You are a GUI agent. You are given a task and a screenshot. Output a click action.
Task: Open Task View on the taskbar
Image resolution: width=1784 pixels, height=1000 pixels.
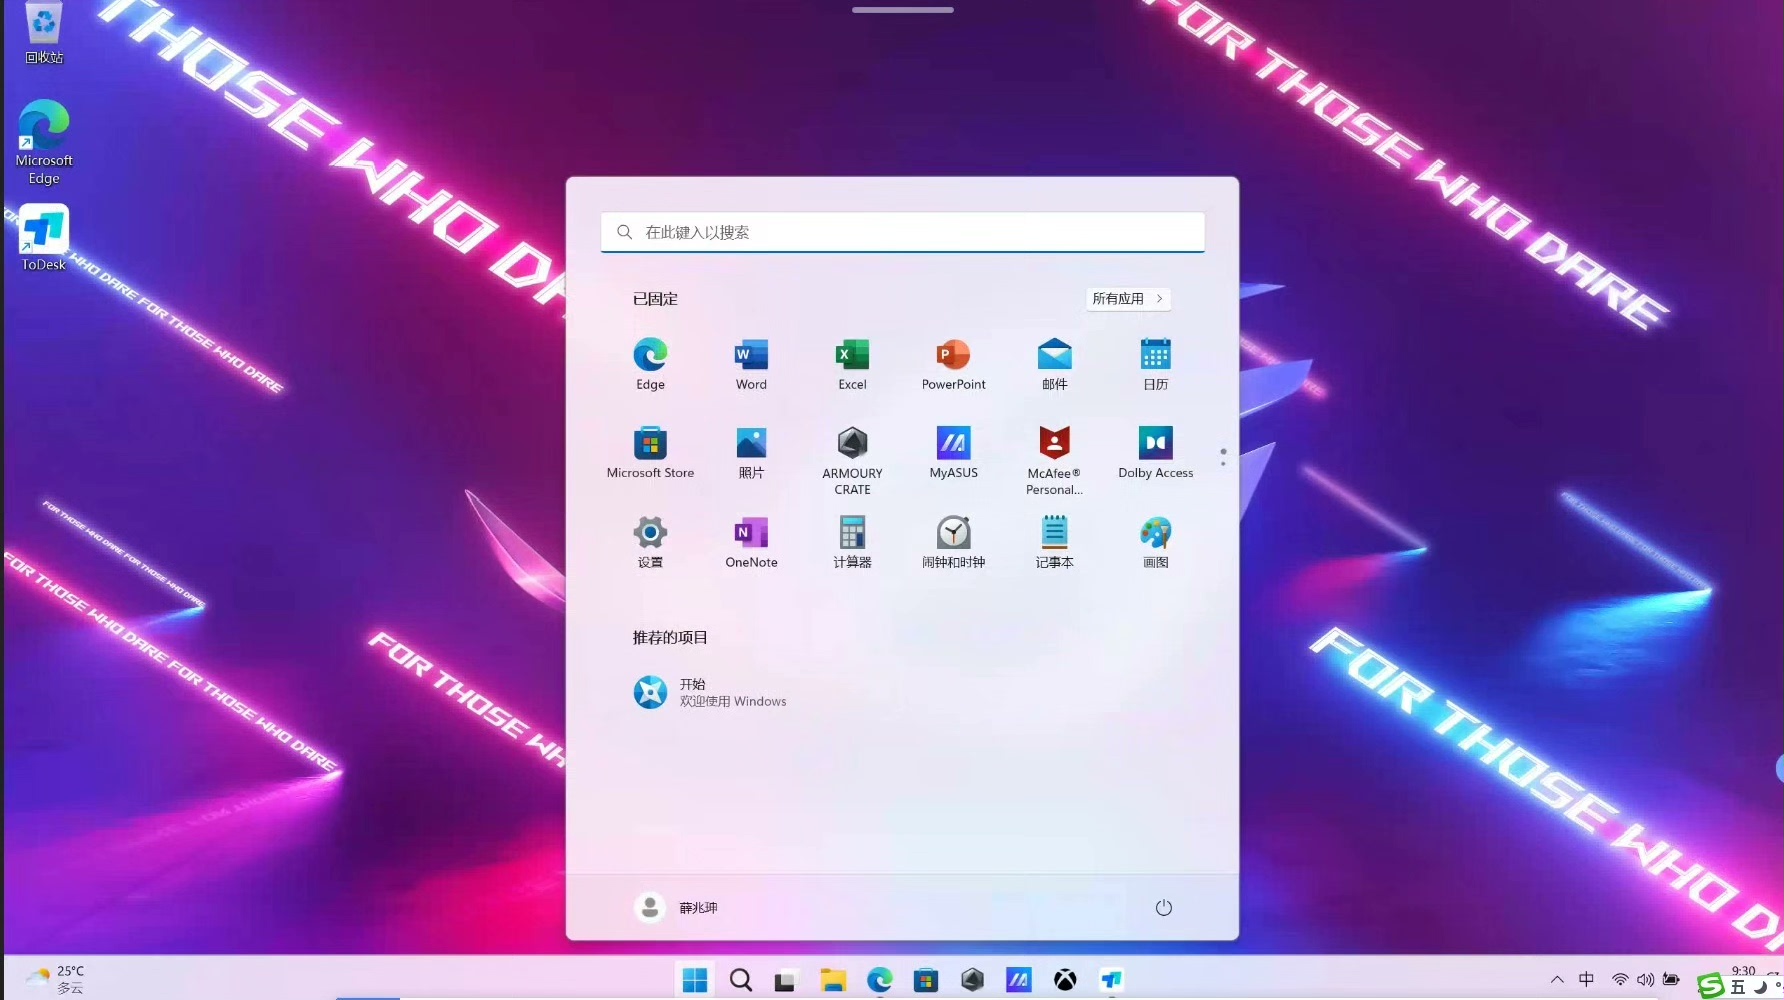pos(786,981)
